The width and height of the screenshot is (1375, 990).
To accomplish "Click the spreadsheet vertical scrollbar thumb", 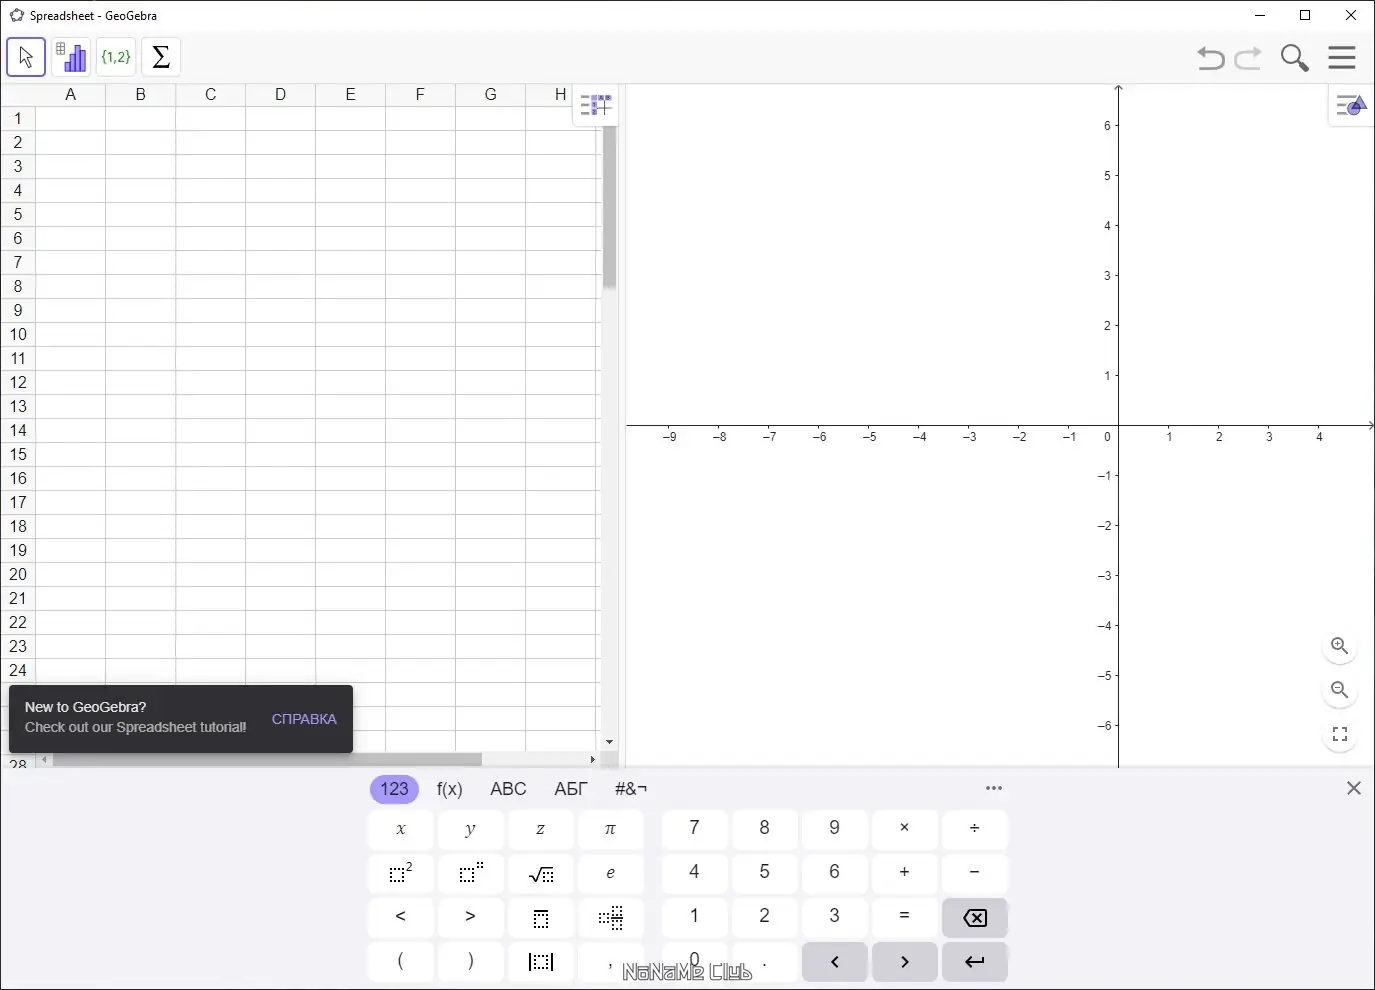I will (609, 207).
